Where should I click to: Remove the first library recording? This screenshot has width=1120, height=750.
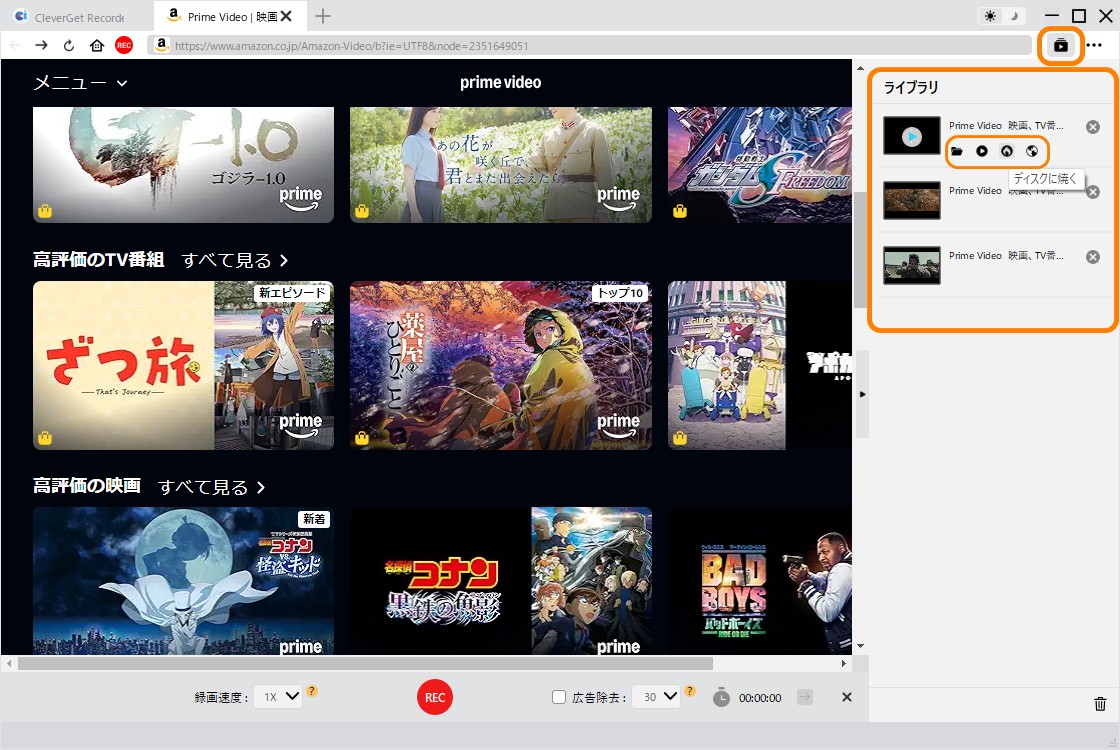[x=1093, y=127]
